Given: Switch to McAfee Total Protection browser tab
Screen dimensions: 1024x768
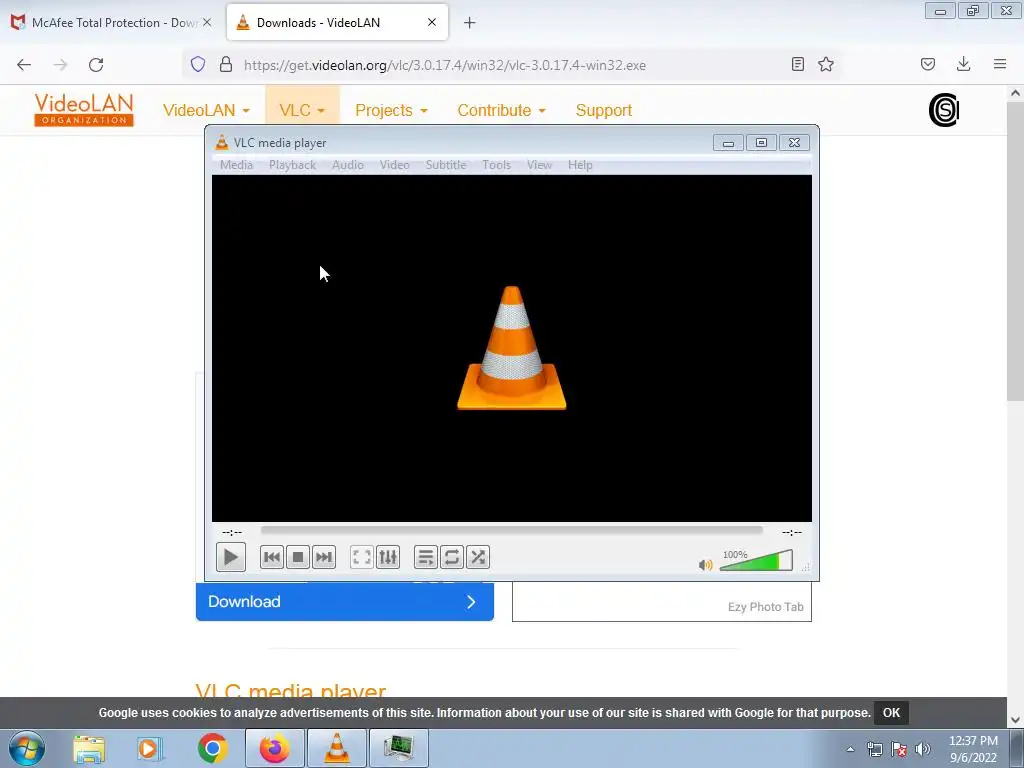Looking at the screenshot, I should pos(111,23).
